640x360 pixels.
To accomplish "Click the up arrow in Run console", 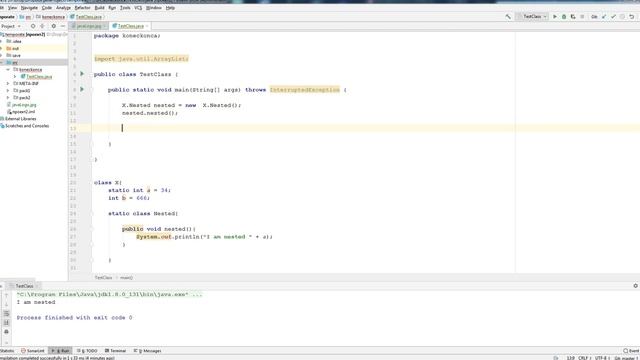I will 6,296.
